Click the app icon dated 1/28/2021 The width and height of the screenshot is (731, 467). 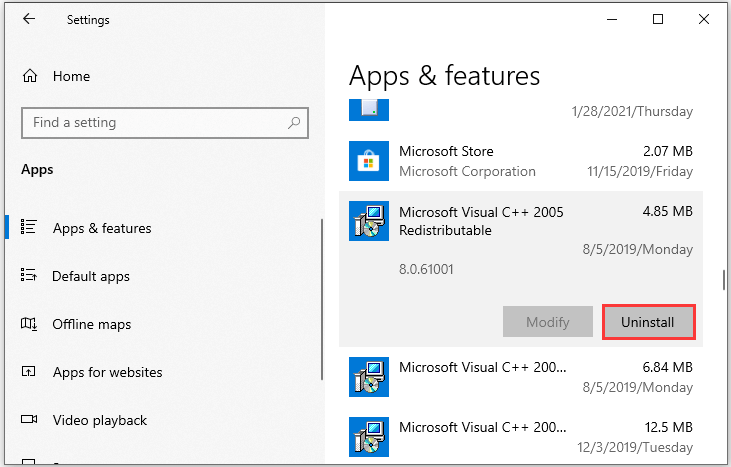pyautogui.click(x=369, y=110)
